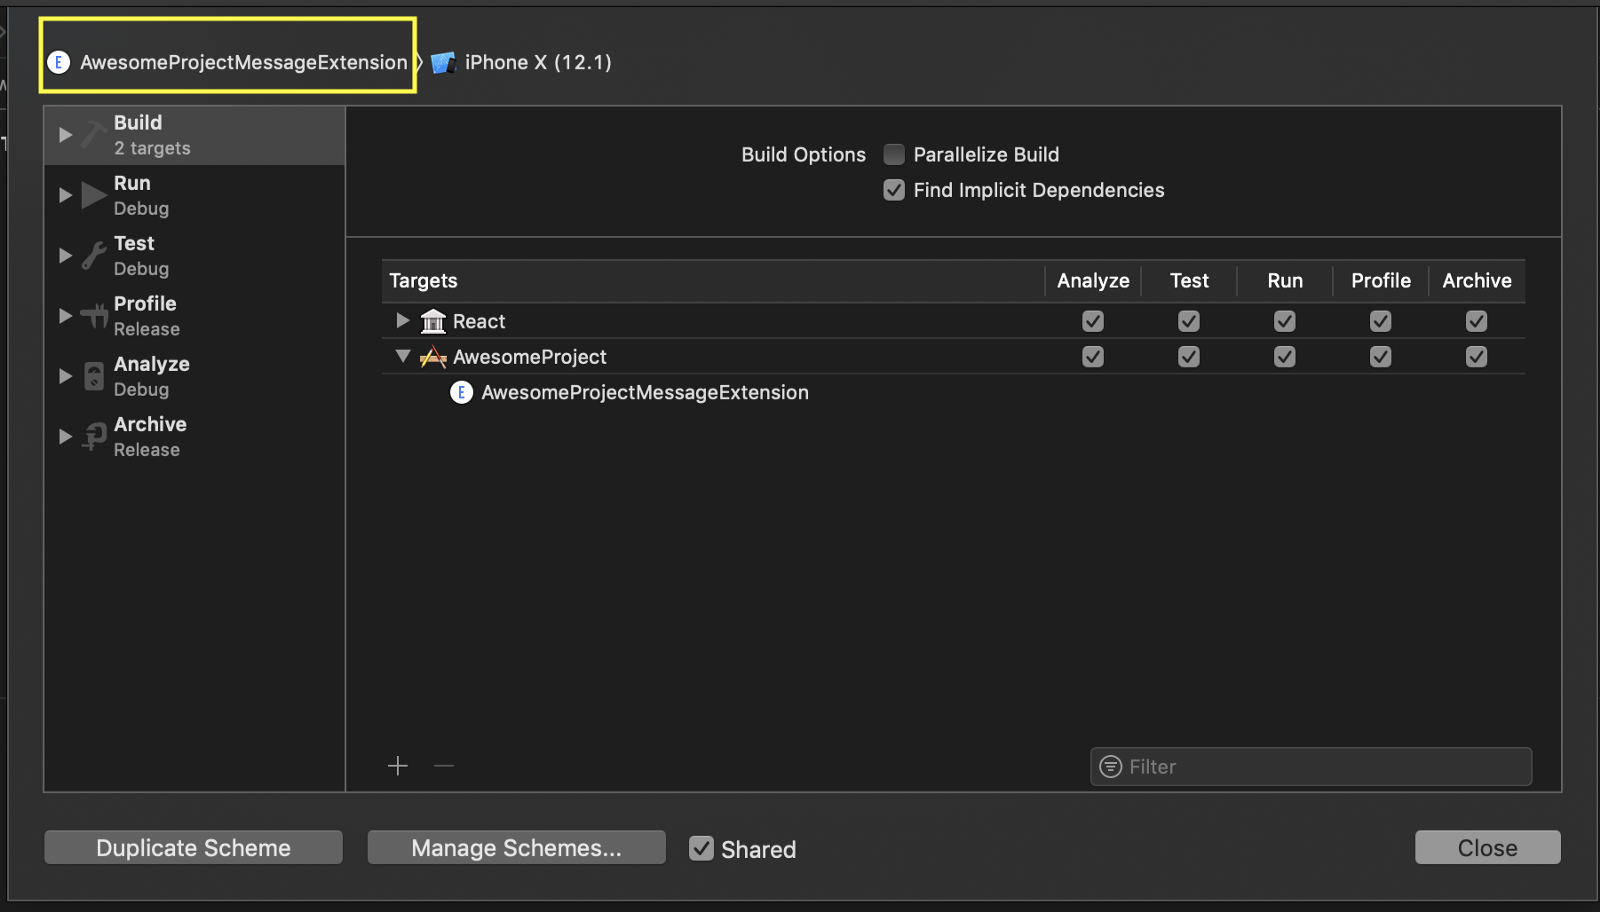
Task: Select the Run Debug action
Action: 195,195
